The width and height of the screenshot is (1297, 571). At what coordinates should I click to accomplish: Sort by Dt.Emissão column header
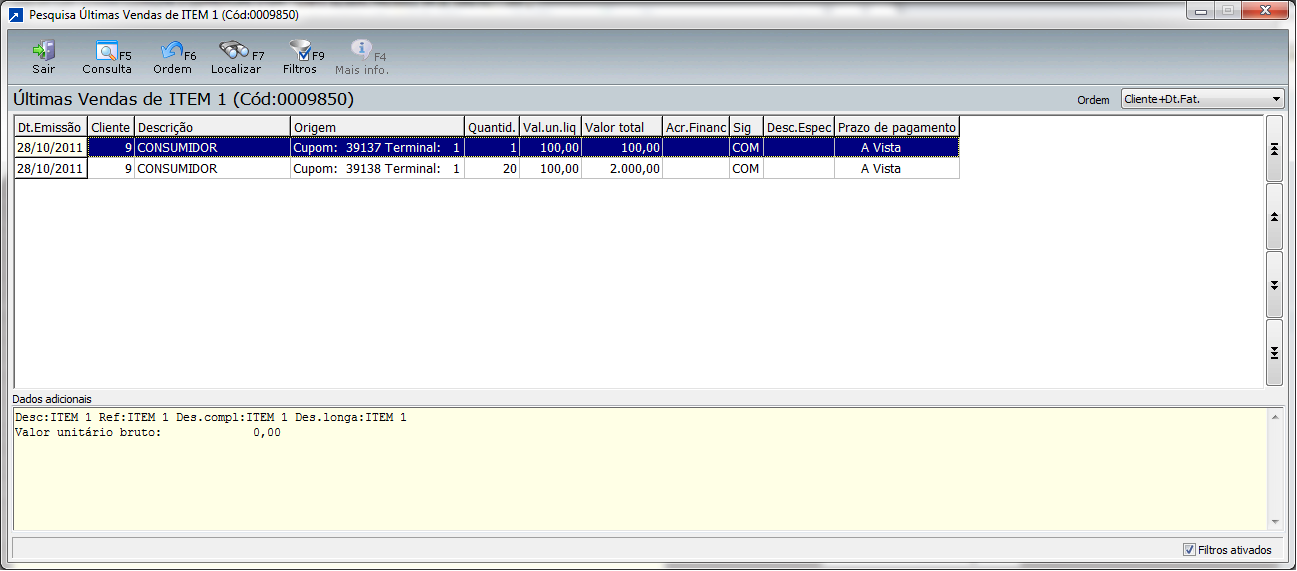(51, 127)
